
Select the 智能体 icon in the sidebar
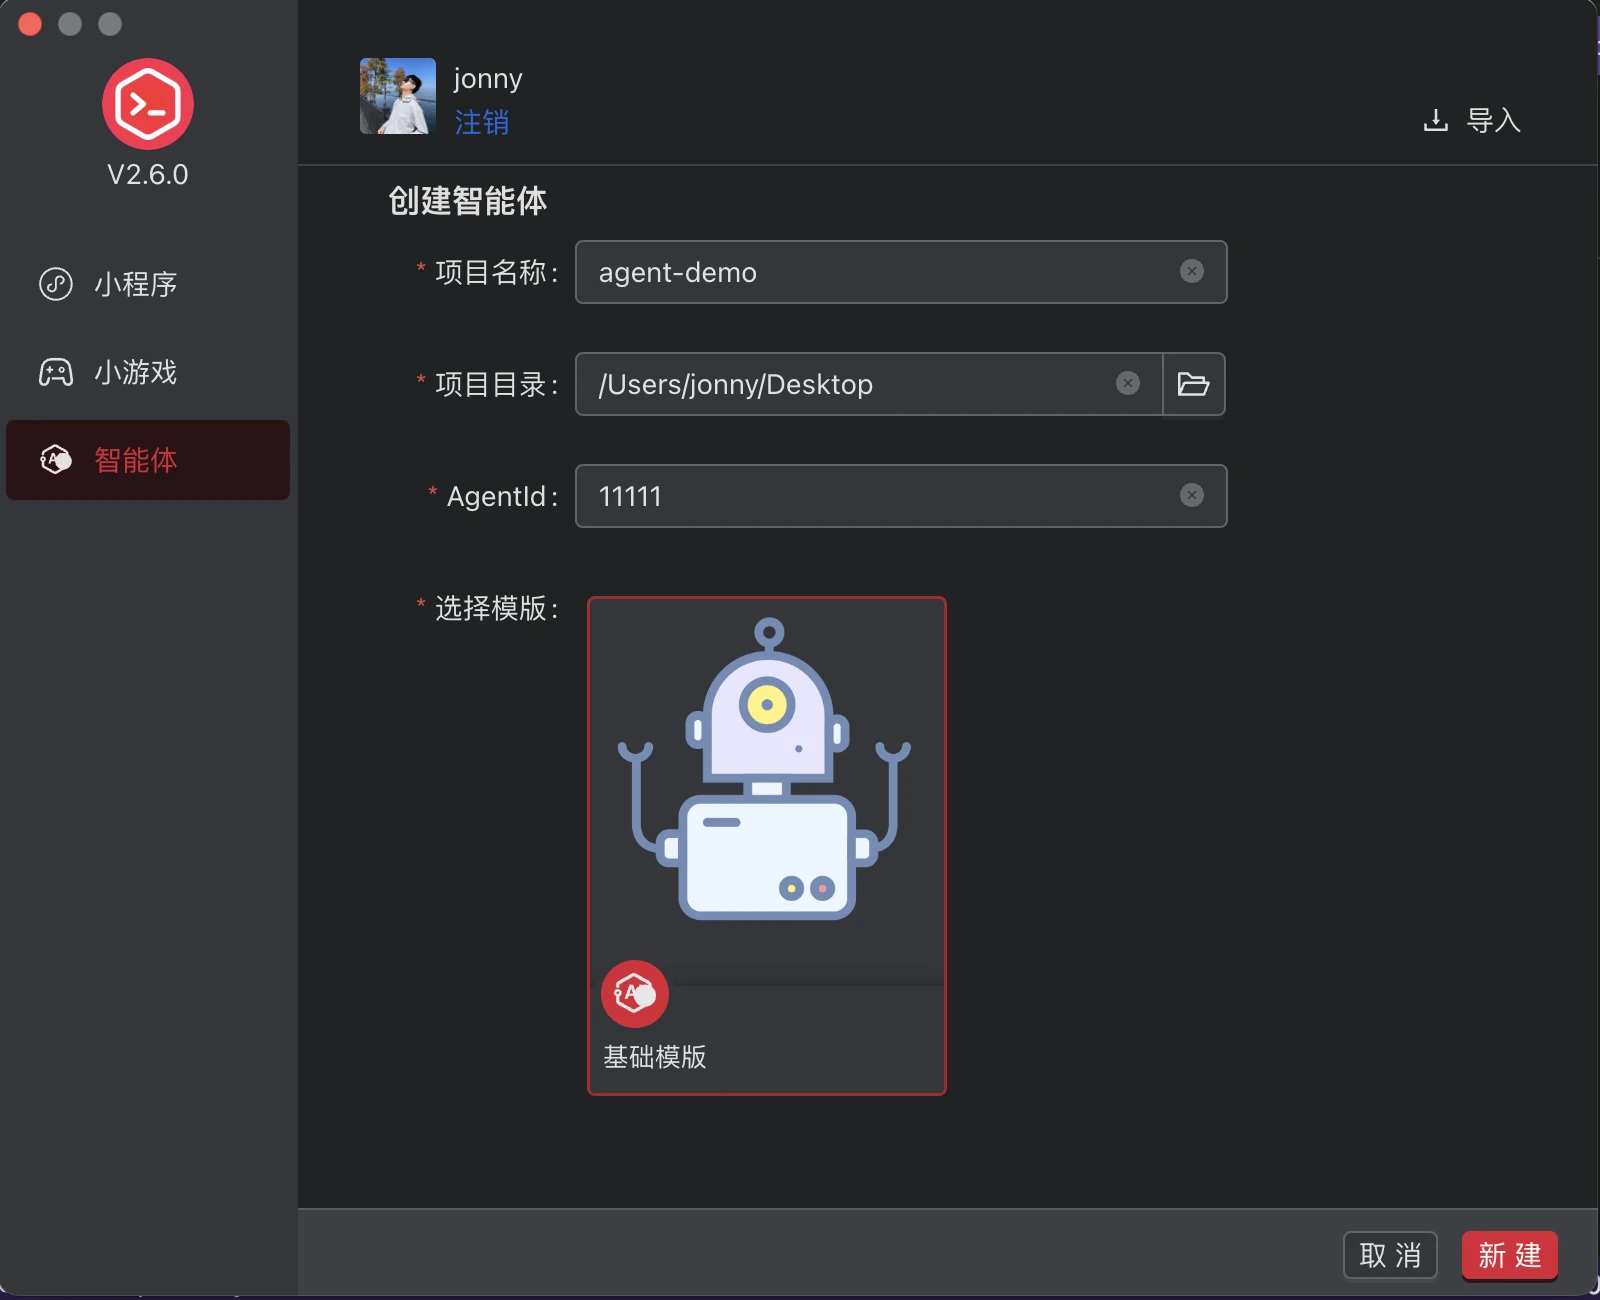56,460
